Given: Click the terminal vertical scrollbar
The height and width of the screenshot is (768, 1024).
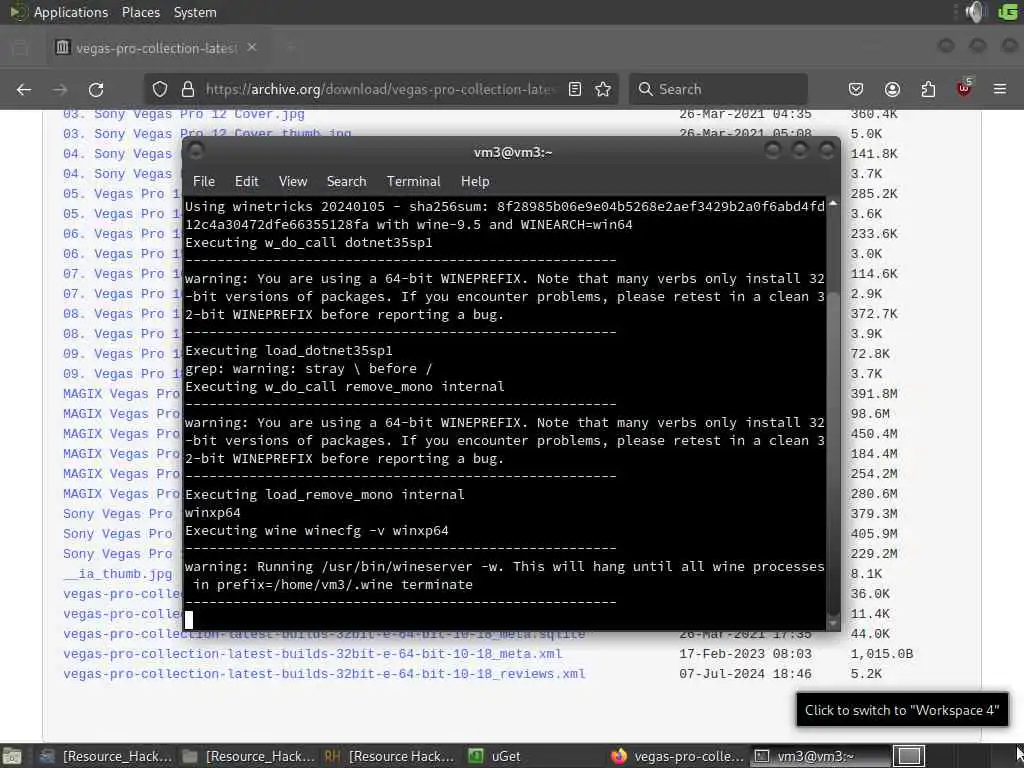Looking at the screenshot, I should [833, 413].
